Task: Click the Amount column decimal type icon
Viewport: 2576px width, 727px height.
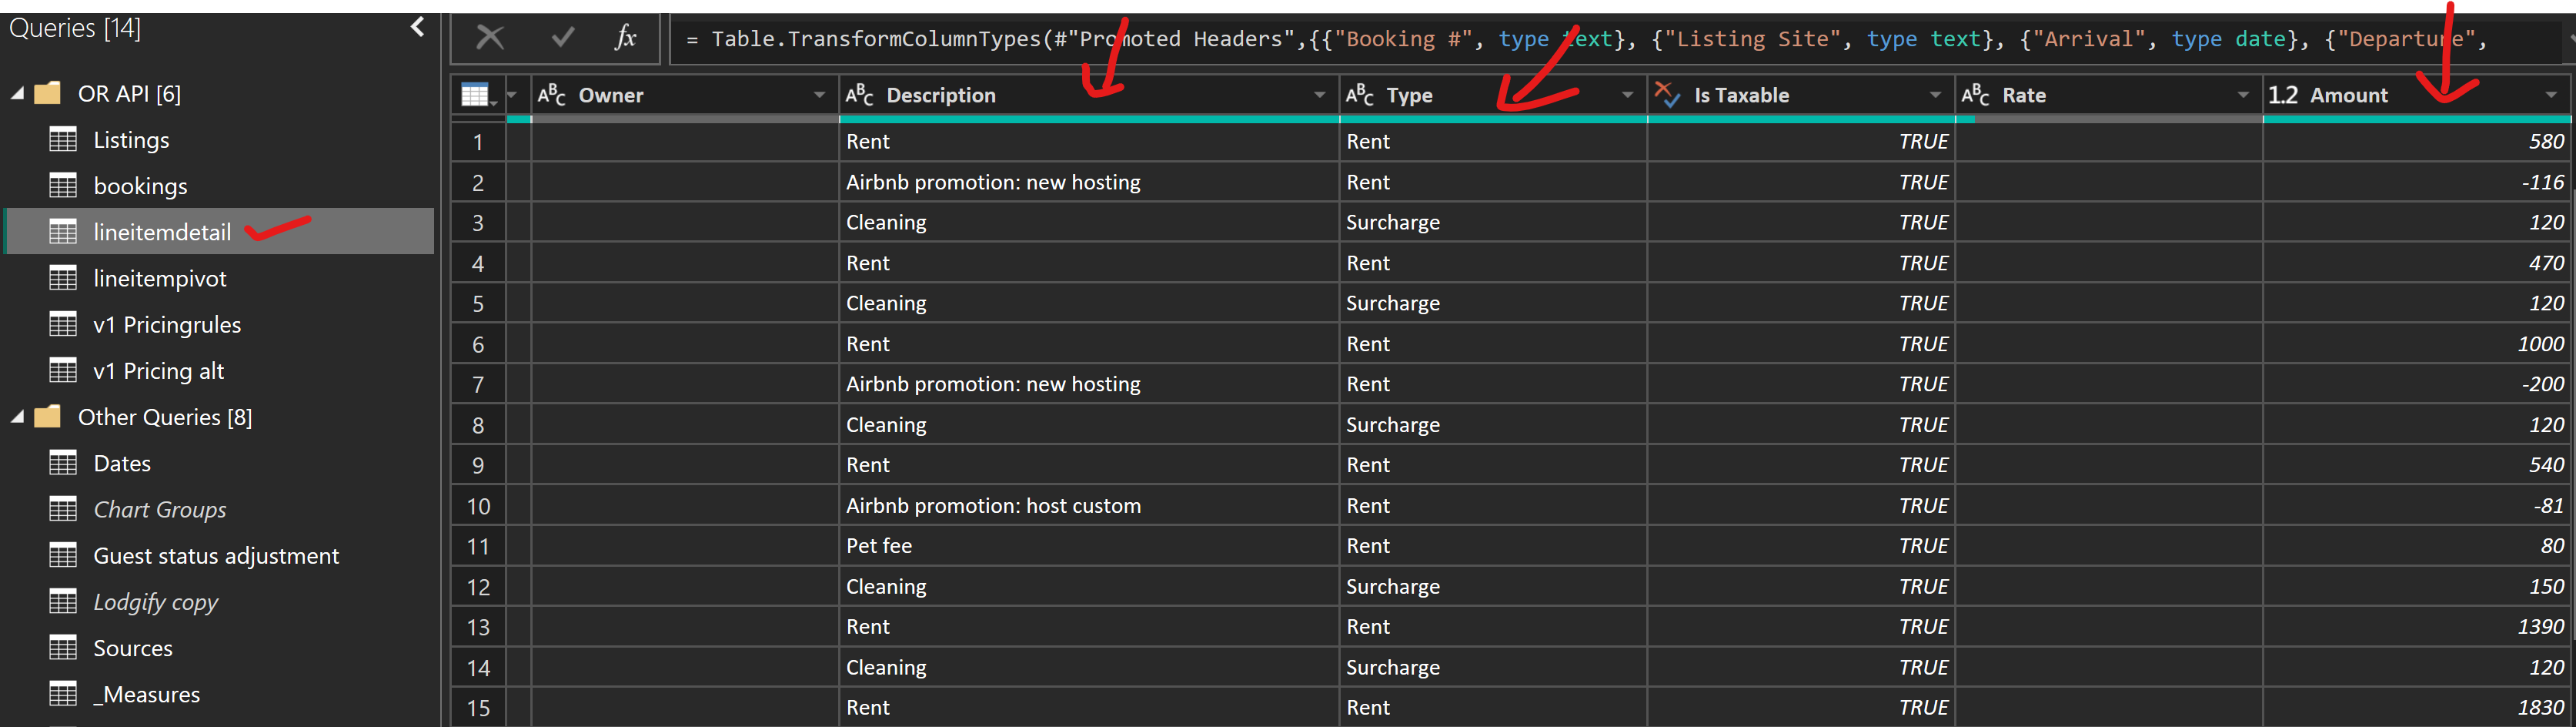Action: (2283, 95)
